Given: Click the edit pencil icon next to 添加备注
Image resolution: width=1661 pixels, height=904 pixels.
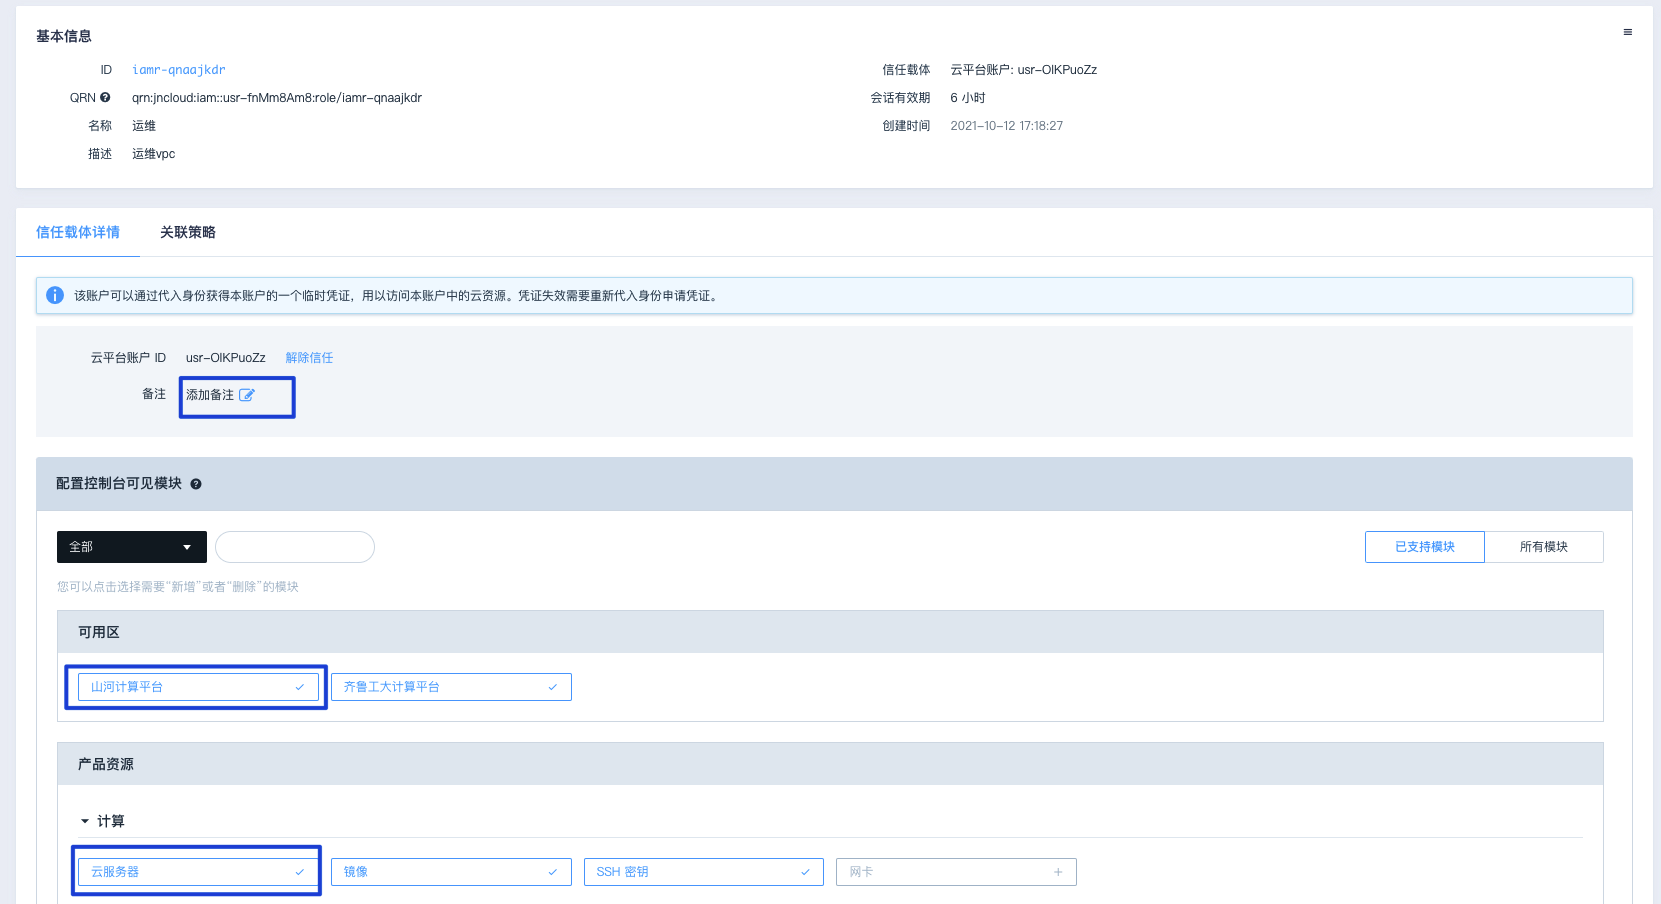Looking at the screenshot, I should pos(247,395).
